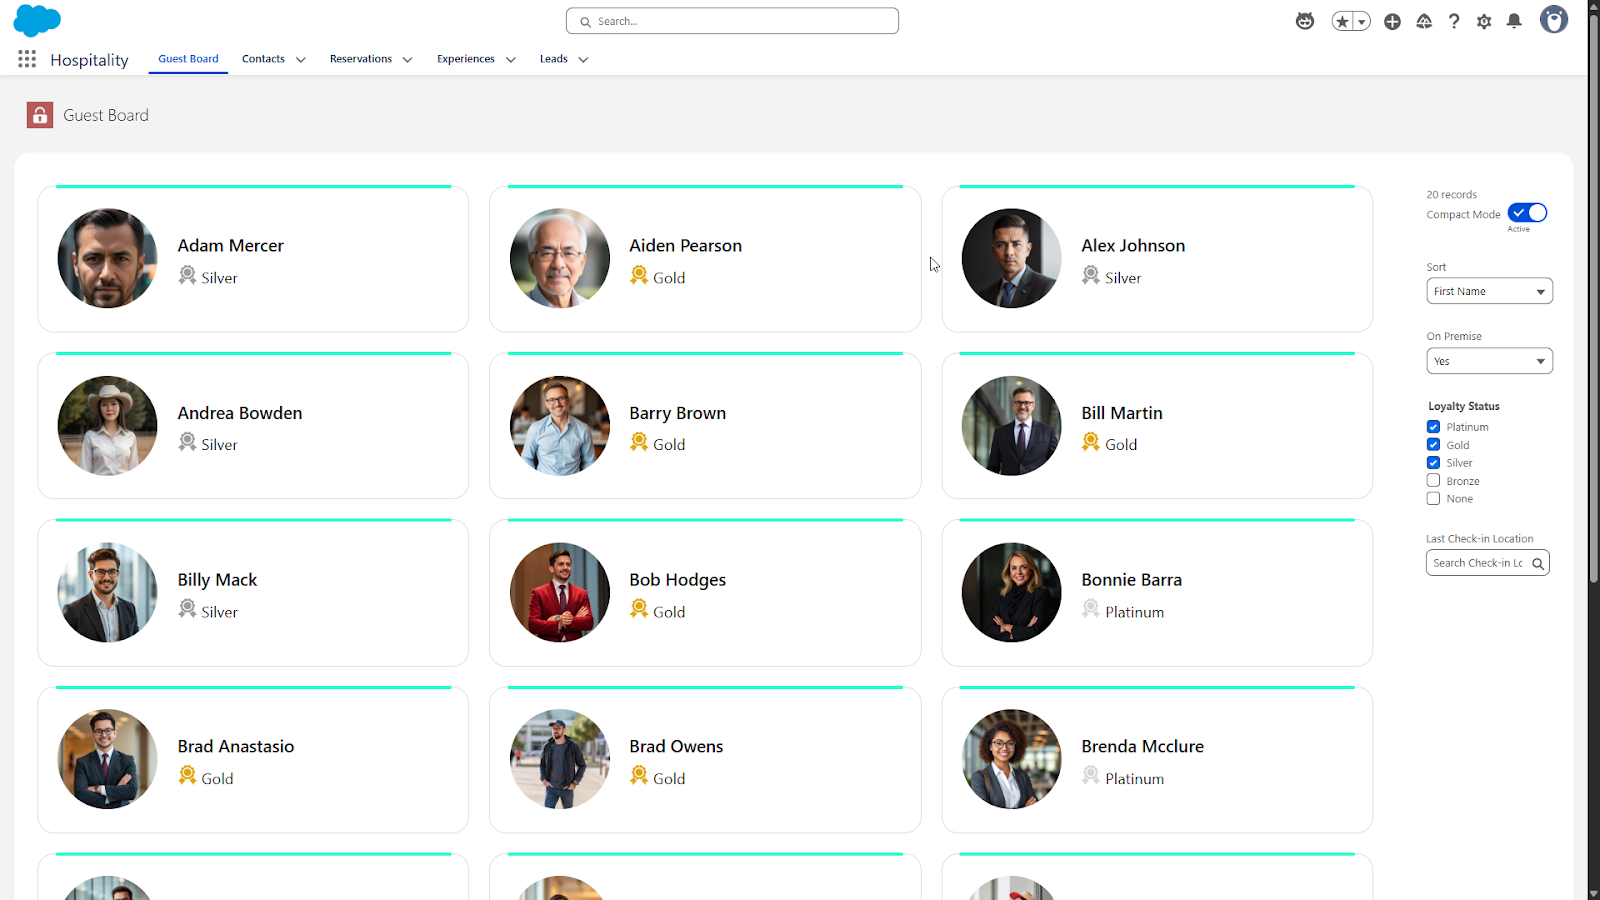Click Aiden Pearson's Gold loyalty badge icon

(x=639, y=275)
